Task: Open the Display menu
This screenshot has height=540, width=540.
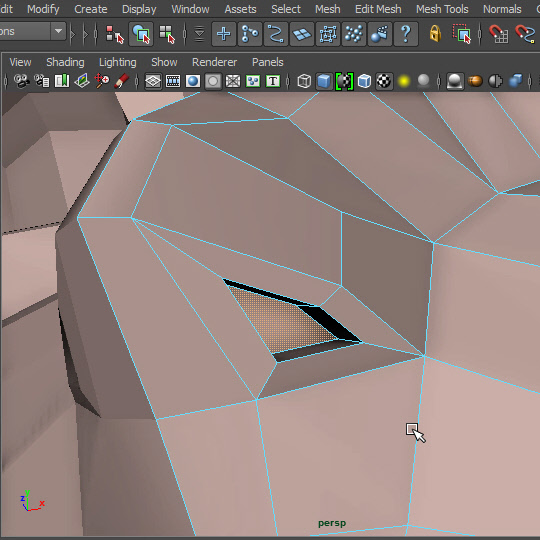Action: (139, 9)
